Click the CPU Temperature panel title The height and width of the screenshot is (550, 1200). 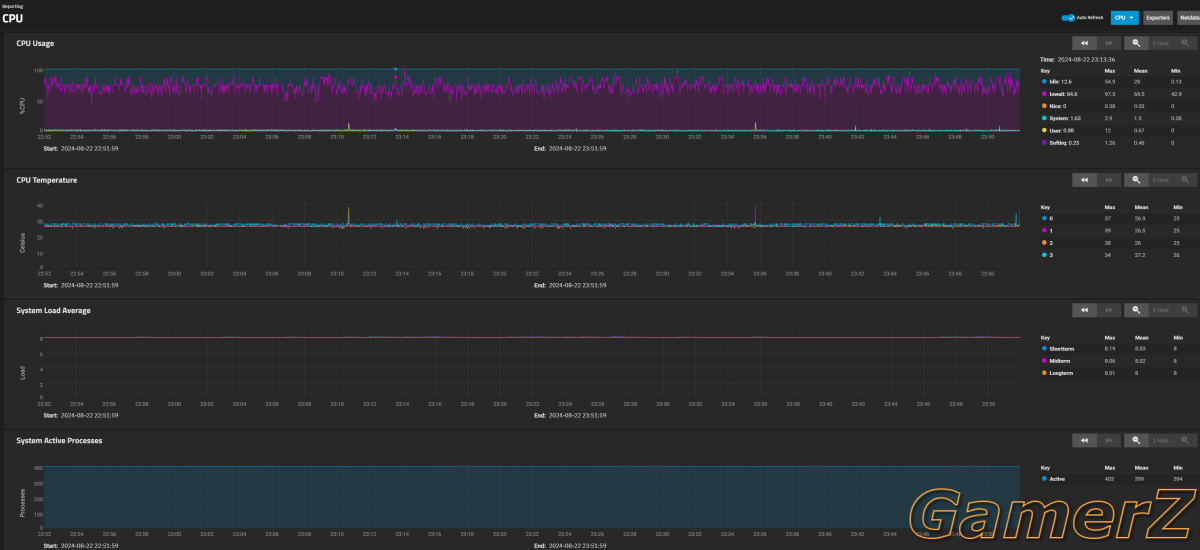47,180
